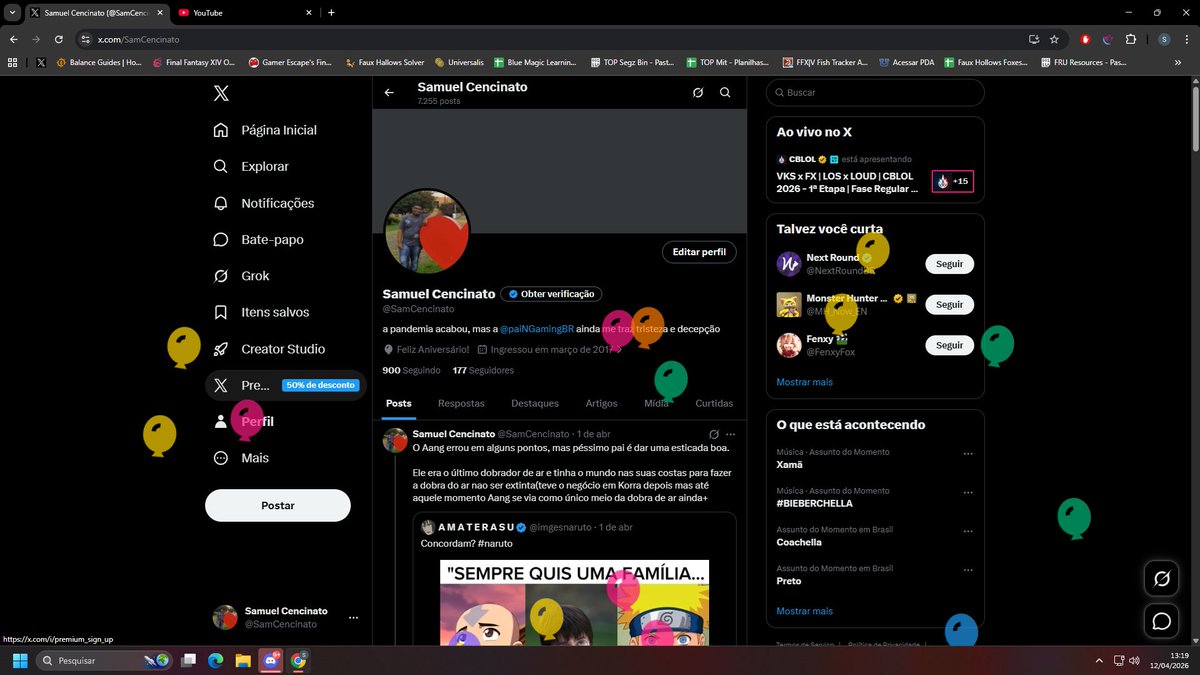Click the X logo in sidebar

click(221, 93)
